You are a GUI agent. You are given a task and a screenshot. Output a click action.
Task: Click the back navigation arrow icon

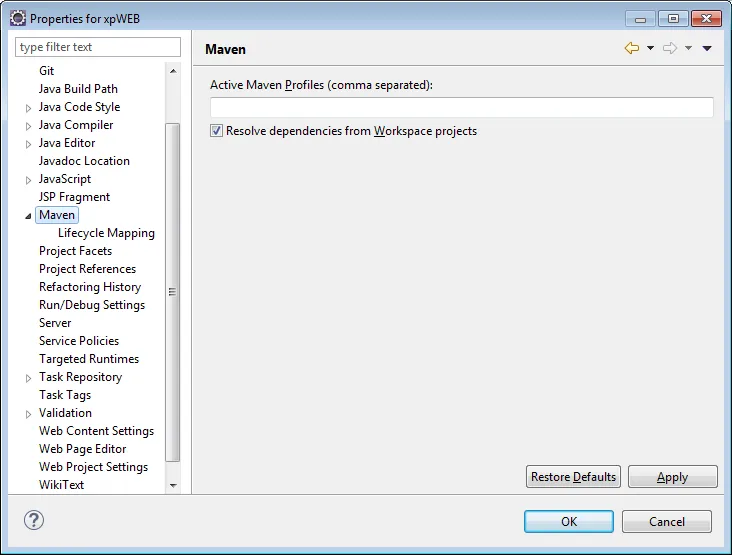pos(632,48)
